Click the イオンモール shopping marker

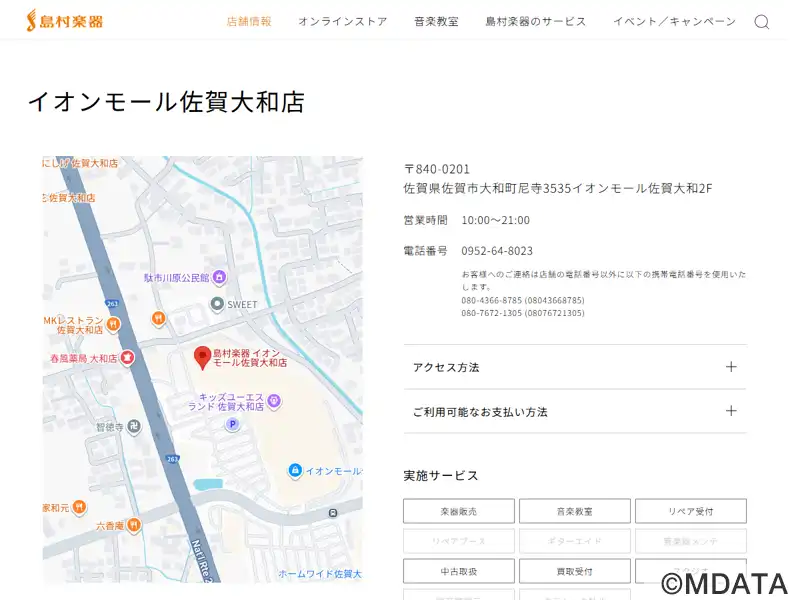tap(295, 470)
